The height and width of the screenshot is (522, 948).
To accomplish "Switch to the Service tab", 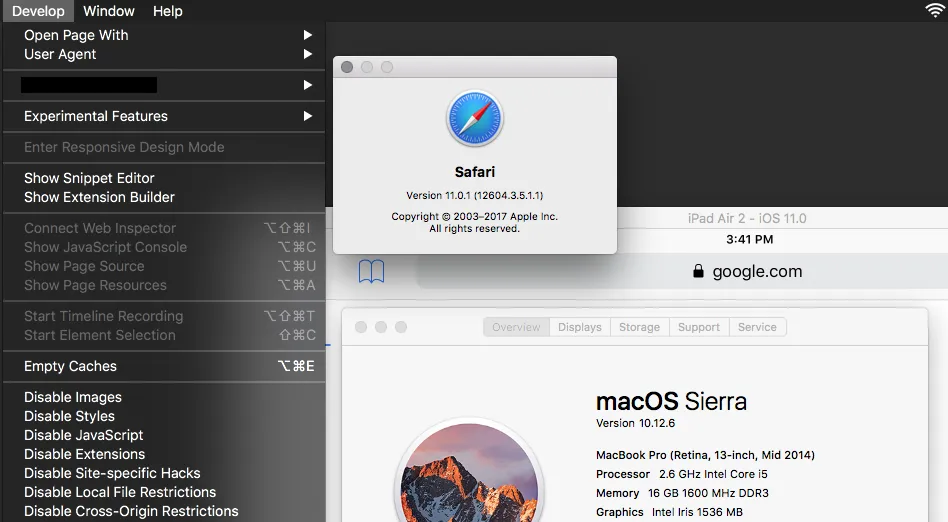I will click(757, 327).
